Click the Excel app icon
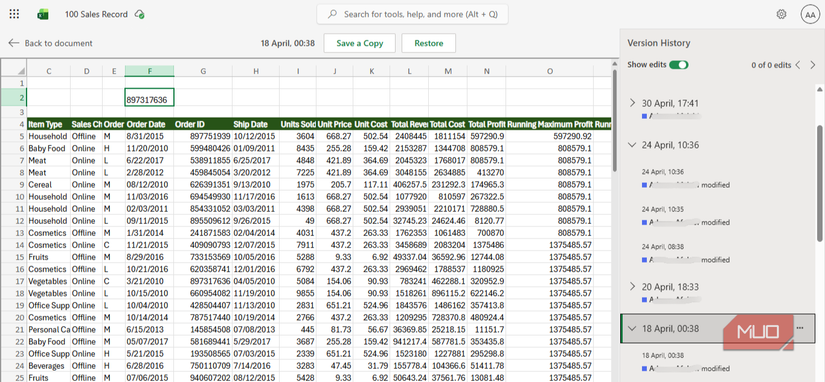The image size is (825, 382). click(43, 15)
